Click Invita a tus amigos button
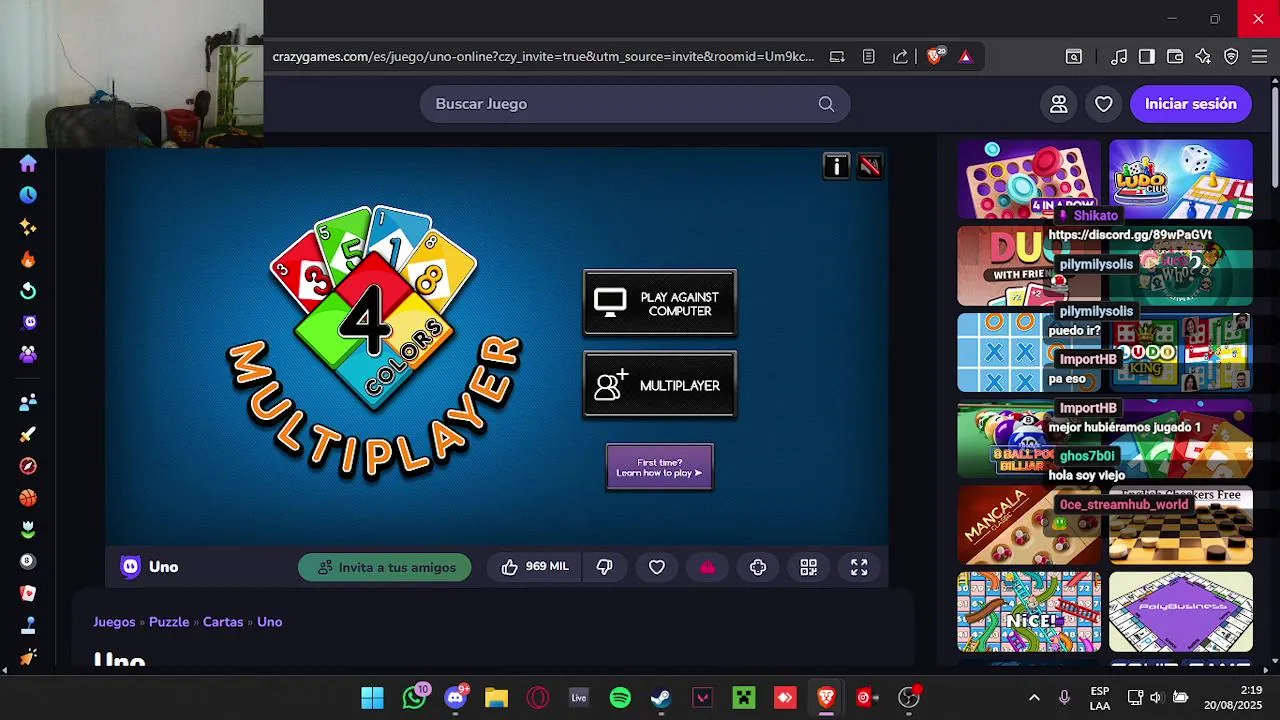Viewport: 1280px width, 720px height. point(385,567)
